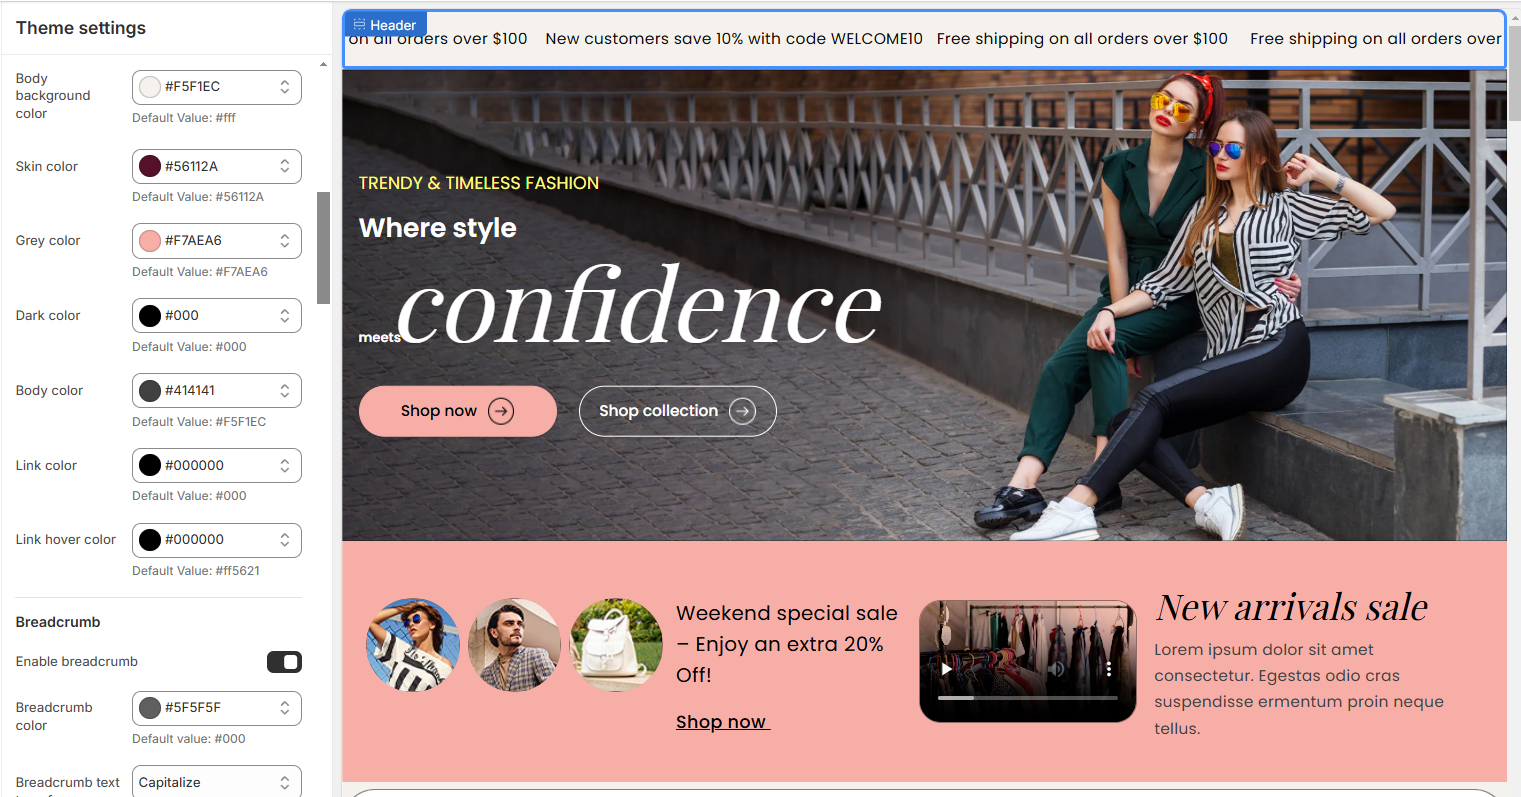Click the Shop now hero button

coord(458,411)
